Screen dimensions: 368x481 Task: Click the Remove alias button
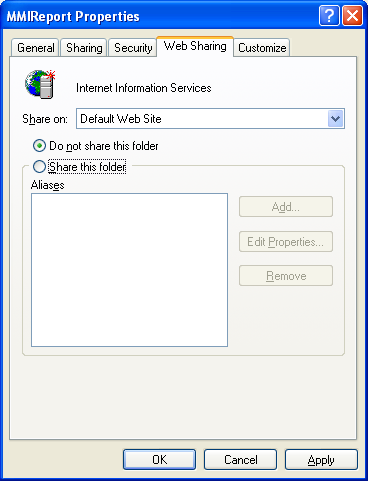286,275
